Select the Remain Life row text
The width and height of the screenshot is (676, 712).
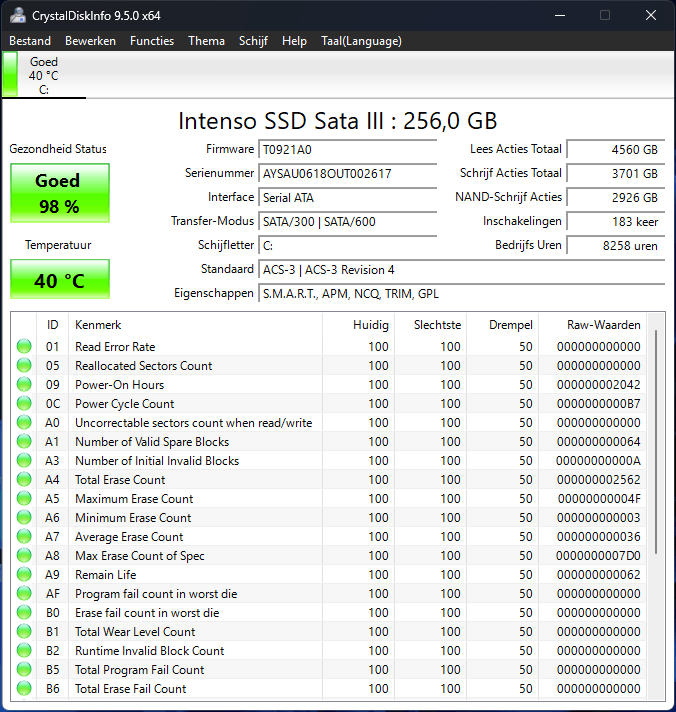coord(105,575)
